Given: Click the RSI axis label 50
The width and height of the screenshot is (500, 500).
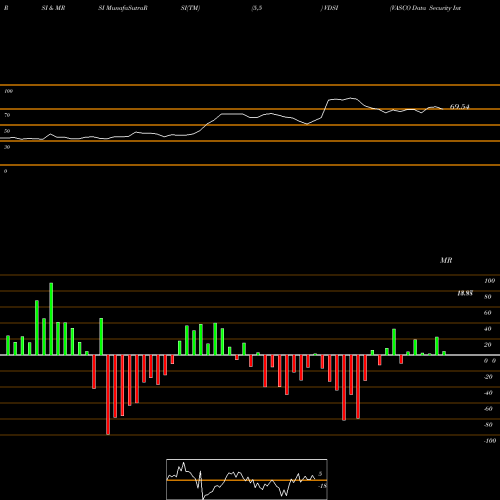Looking at the screenshot, I should [x=7, y=131].
